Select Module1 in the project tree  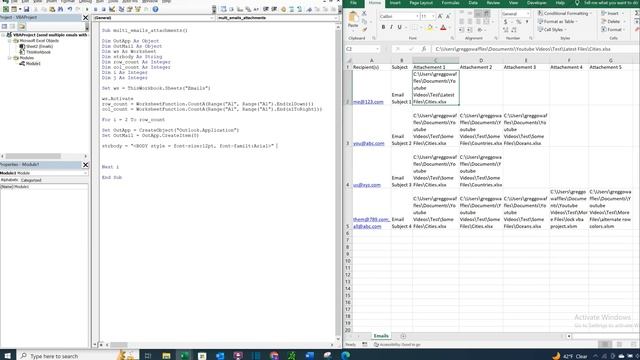[x=33, y=64]
